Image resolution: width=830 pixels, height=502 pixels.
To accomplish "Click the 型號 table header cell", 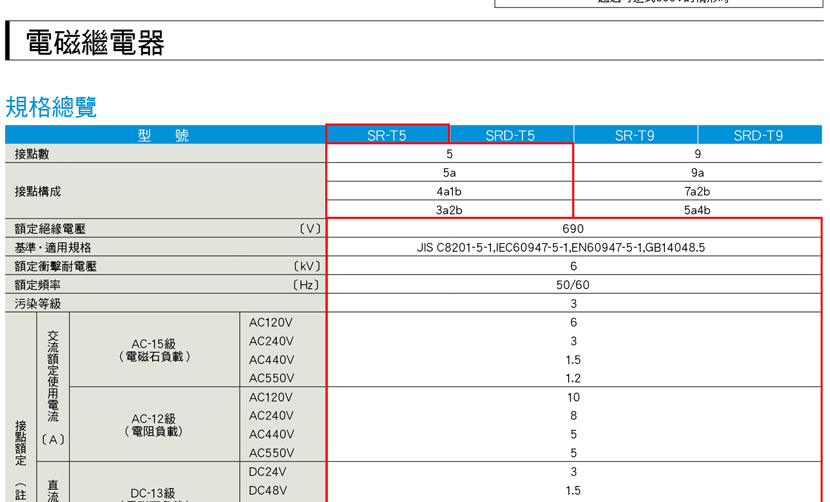I will pyautogui.click(x=165, y=135).
